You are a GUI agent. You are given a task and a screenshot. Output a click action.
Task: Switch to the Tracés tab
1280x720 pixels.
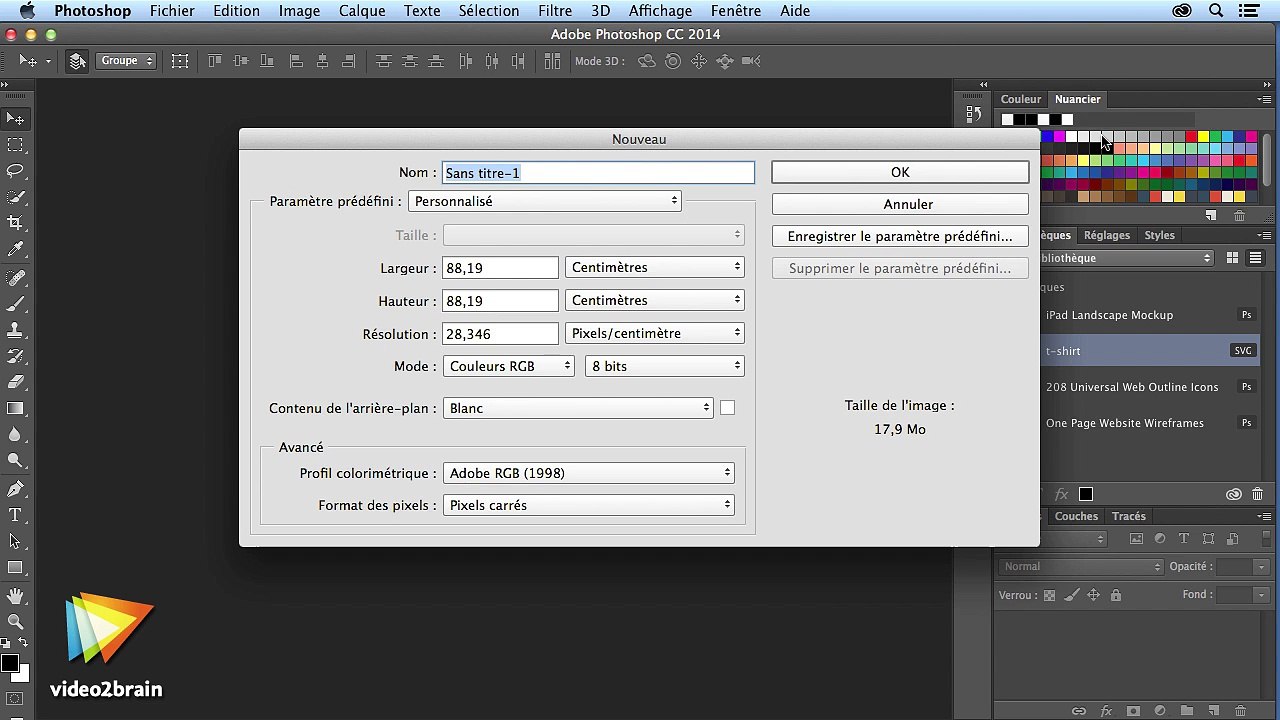tap(1129, 516)
